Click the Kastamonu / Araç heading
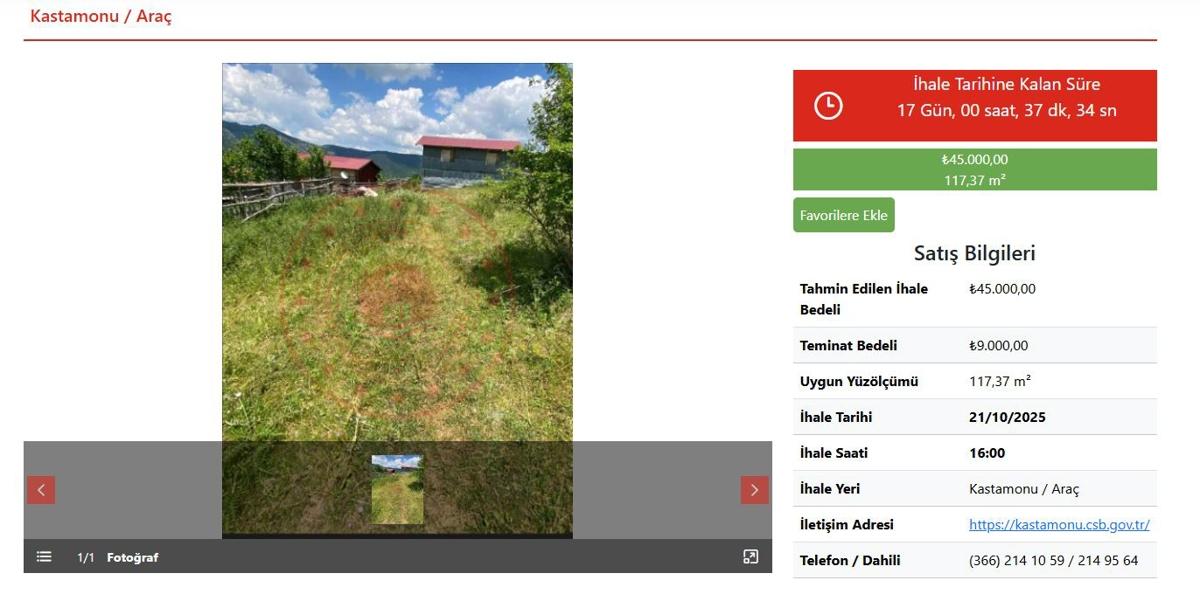1200x601 pixels. coord(101,16)
